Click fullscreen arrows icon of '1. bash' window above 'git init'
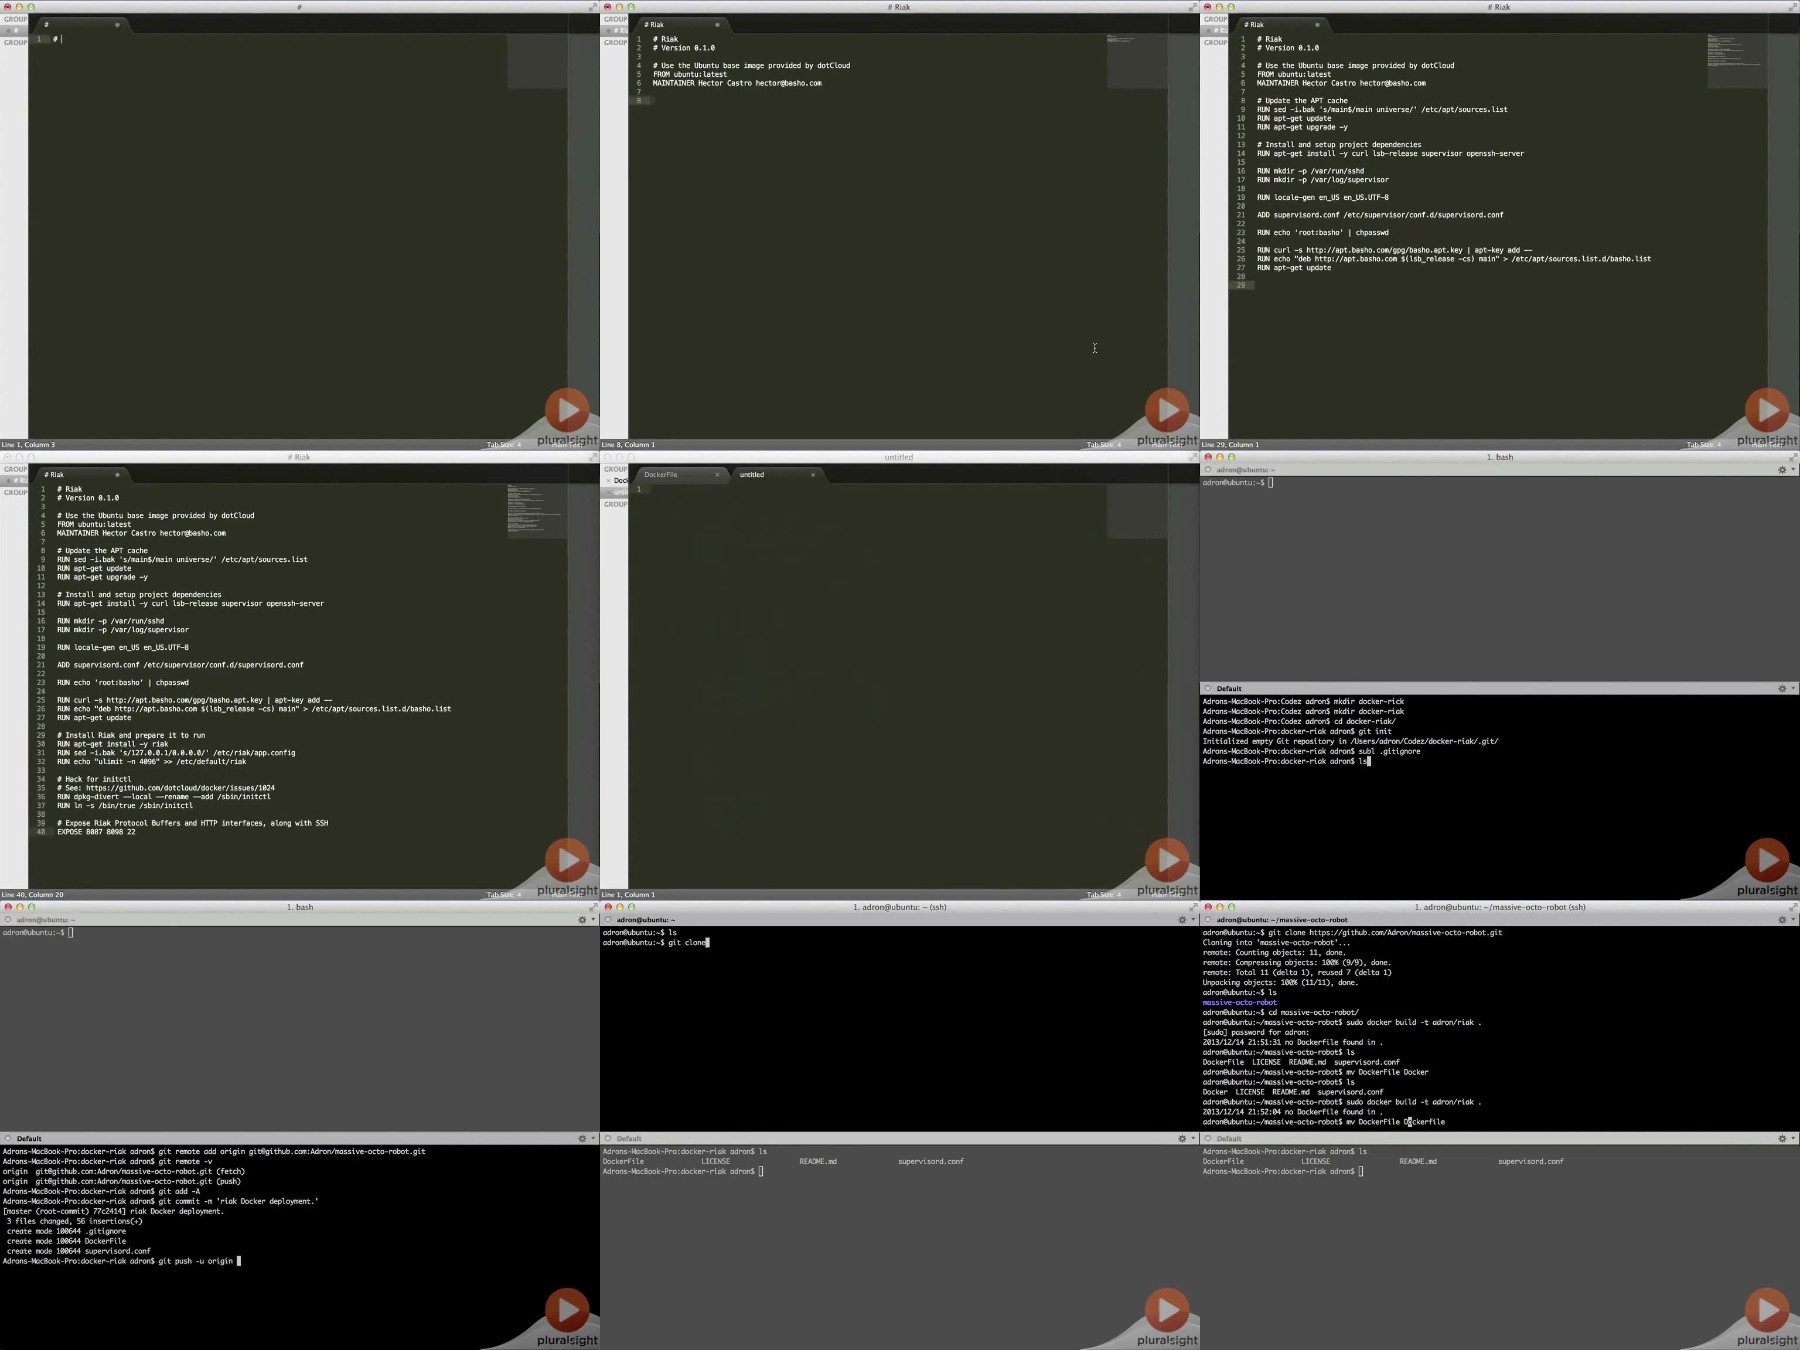 click(1792, 457)
